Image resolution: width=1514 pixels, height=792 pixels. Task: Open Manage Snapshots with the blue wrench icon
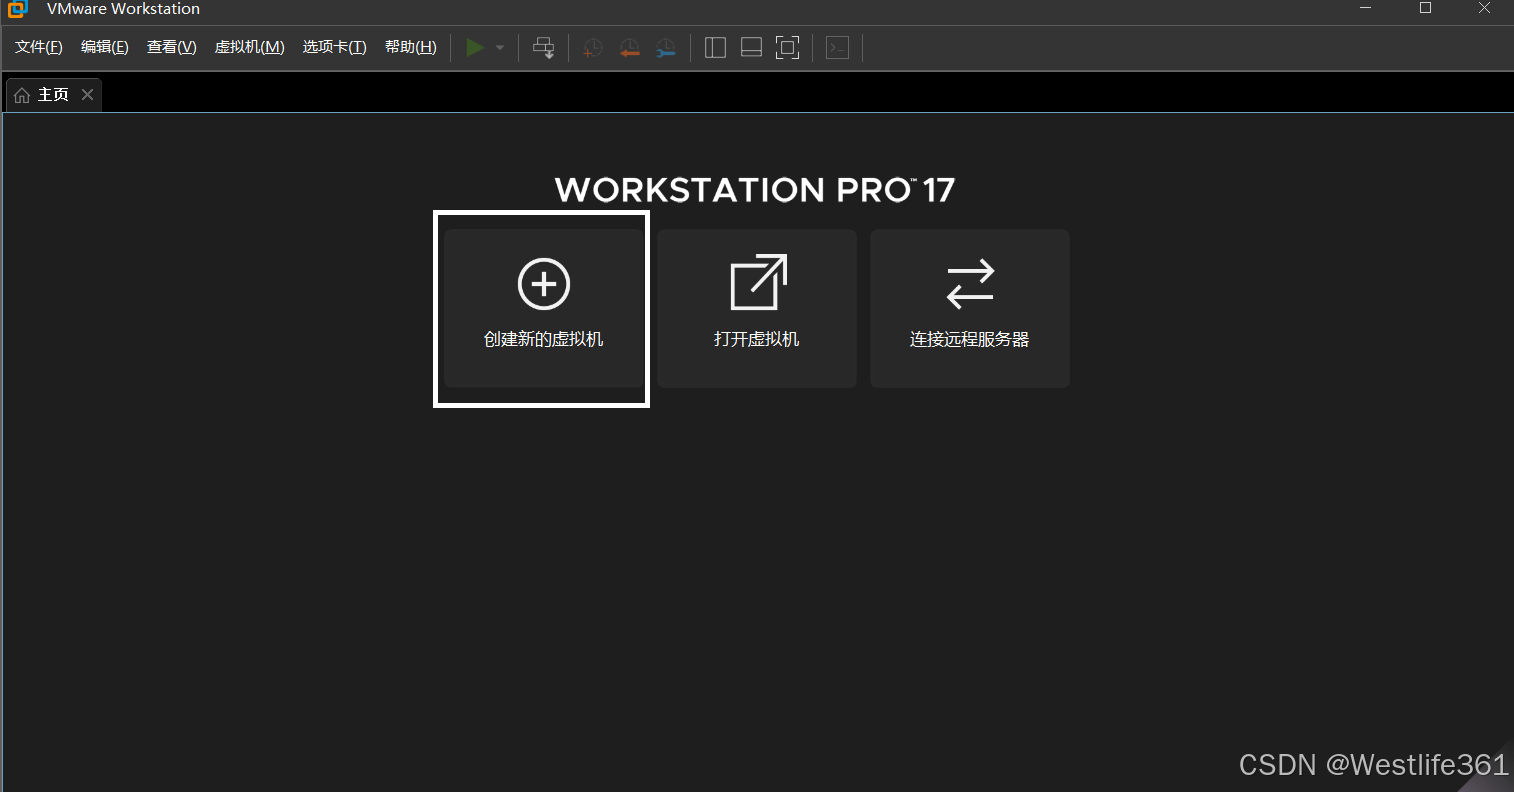click(x=665, y=47)
